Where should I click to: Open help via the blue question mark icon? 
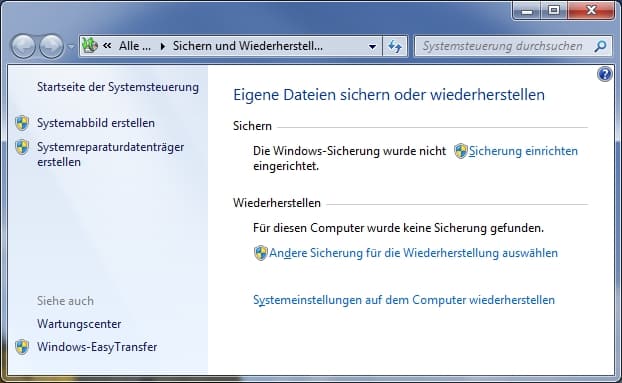(x=605, y=74)
